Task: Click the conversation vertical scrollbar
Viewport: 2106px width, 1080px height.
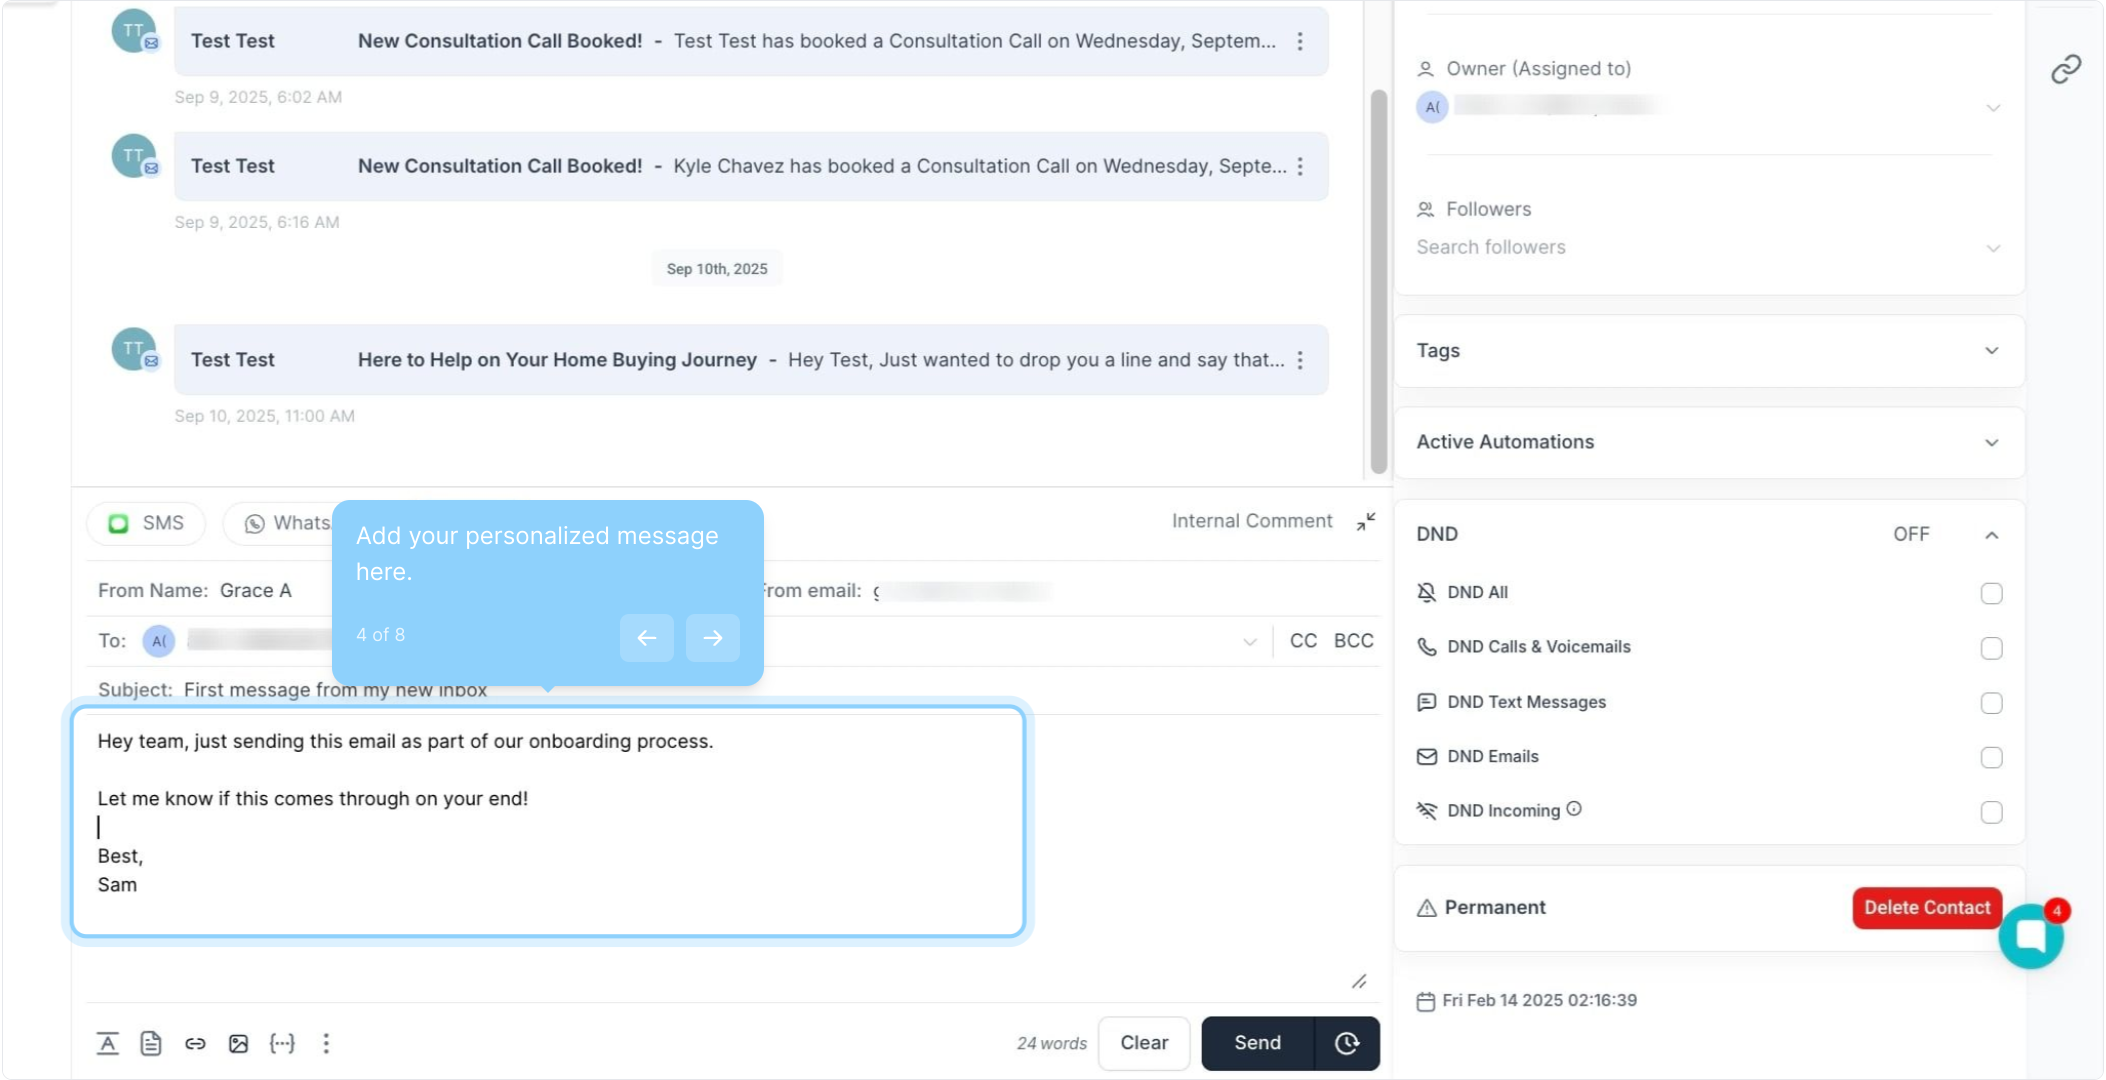Action: pyautogui.click(x=1378, y=280)
